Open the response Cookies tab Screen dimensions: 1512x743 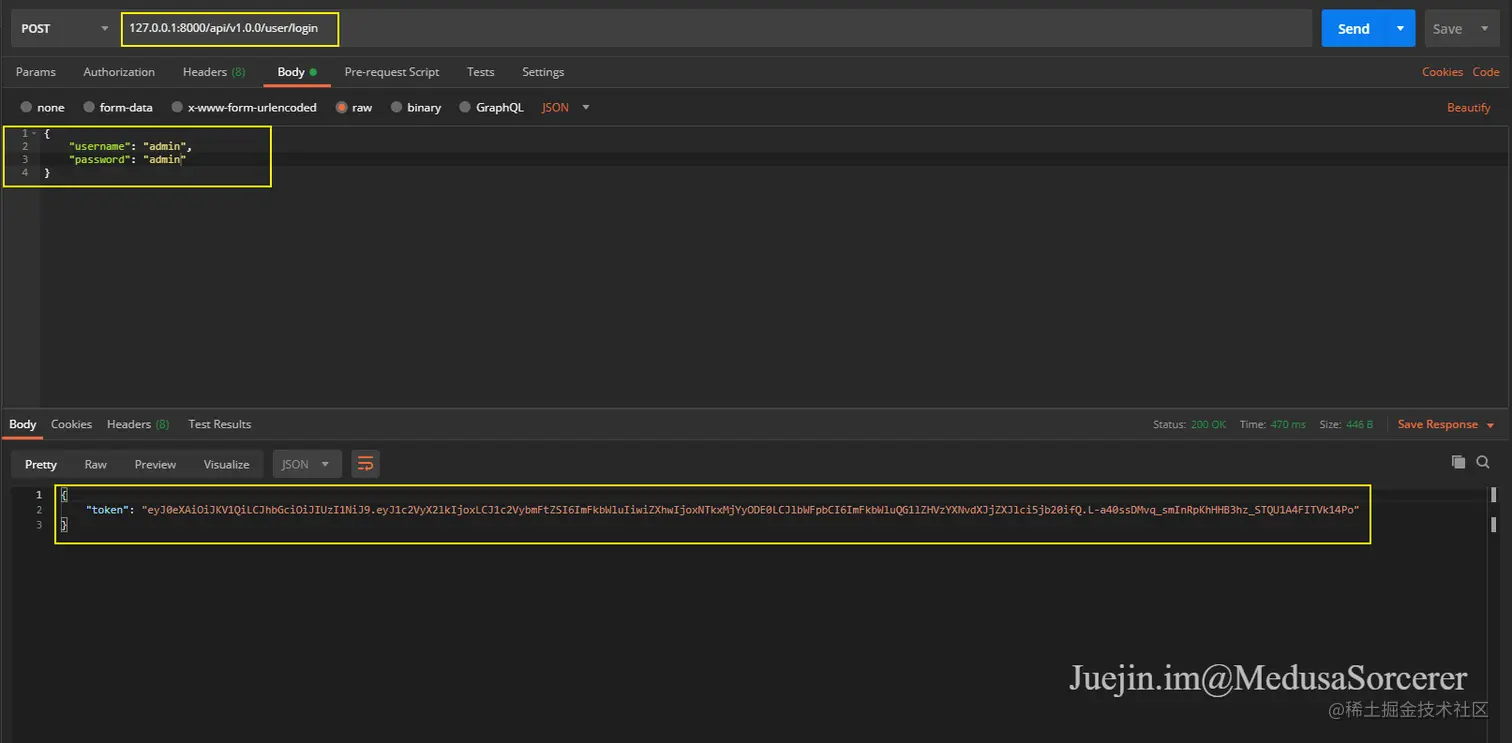point(71,424)
